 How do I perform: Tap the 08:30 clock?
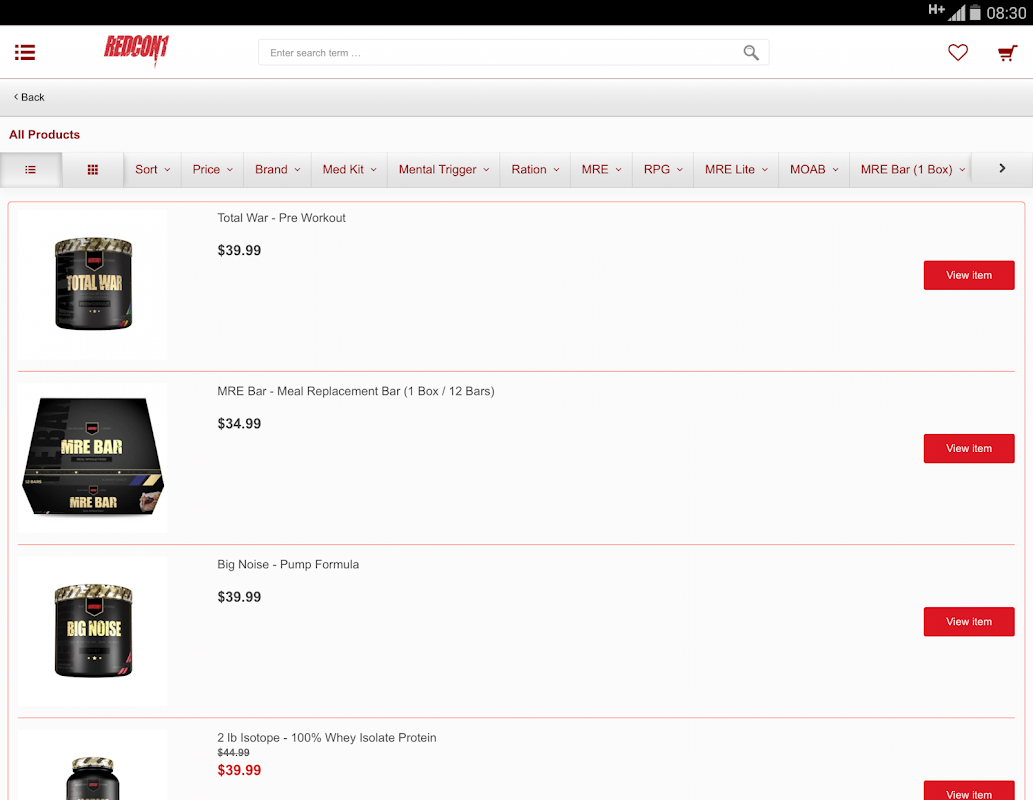pyautogui.click(x=1006, y=13)
